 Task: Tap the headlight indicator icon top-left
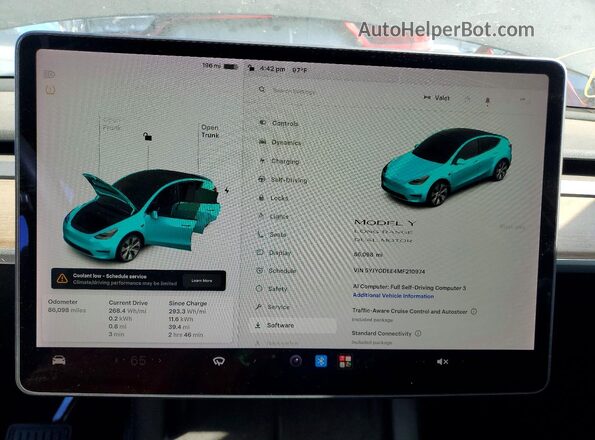(50, 74)
